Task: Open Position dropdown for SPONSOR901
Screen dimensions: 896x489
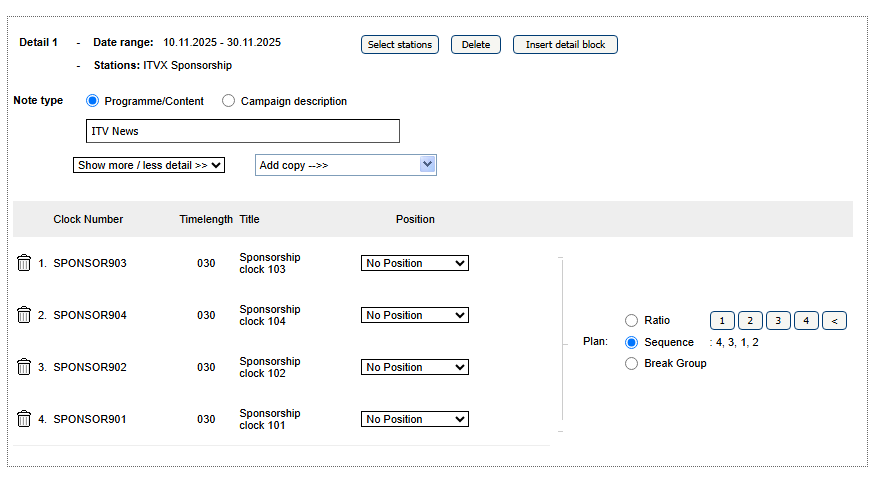Action: point(414,419)
